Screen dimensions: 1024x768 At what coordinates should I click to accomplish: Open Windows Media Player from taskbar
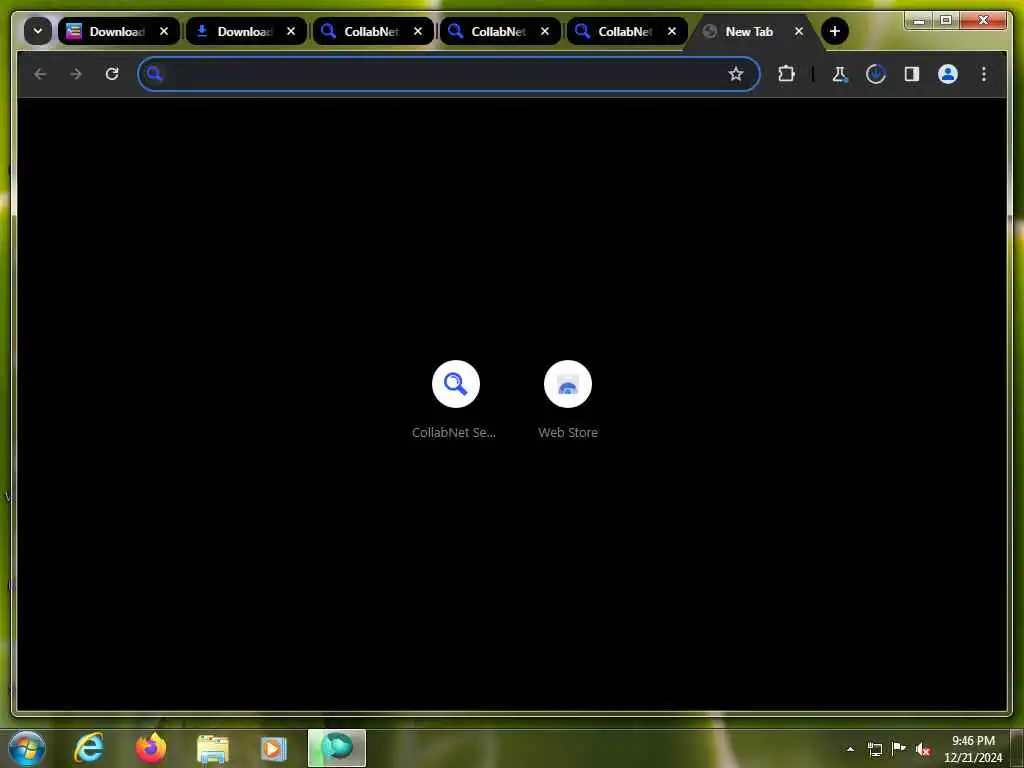[x=274, y=748]
